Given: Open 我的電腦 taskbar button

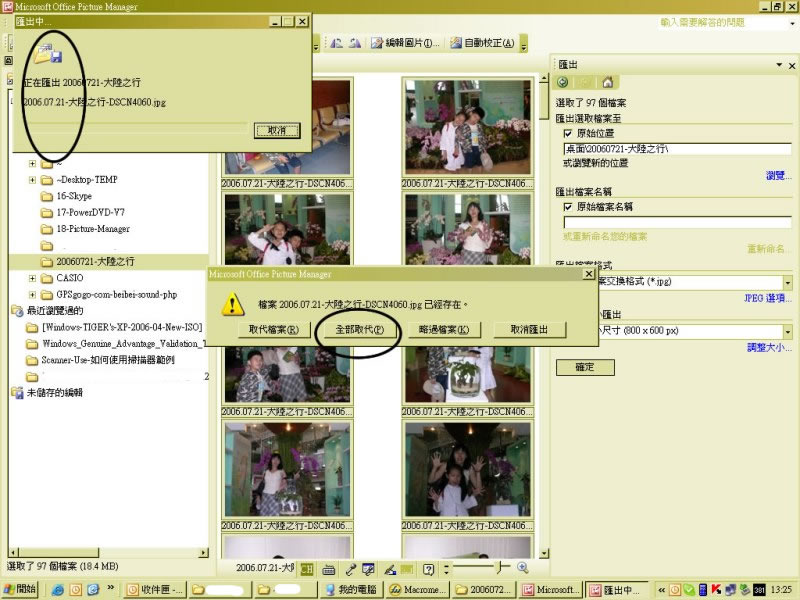Looking at the screenshot, I should click(x=351, y=590).
